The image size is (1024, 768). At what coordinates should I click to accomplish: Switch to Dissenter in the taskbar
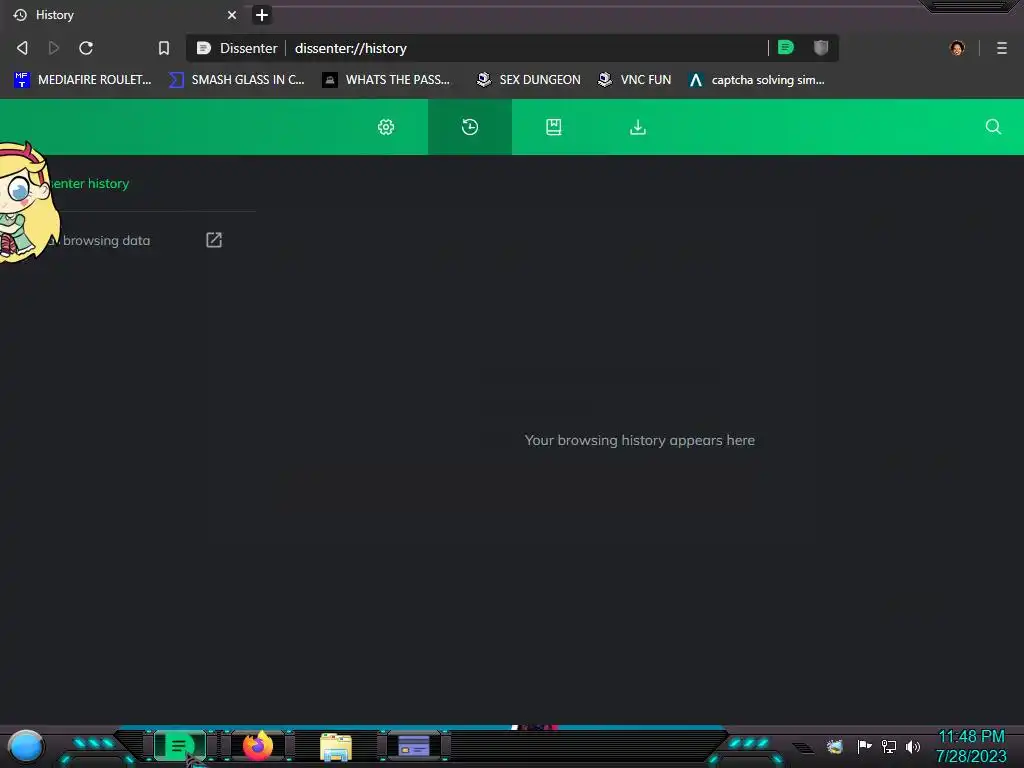coord(179,746)
